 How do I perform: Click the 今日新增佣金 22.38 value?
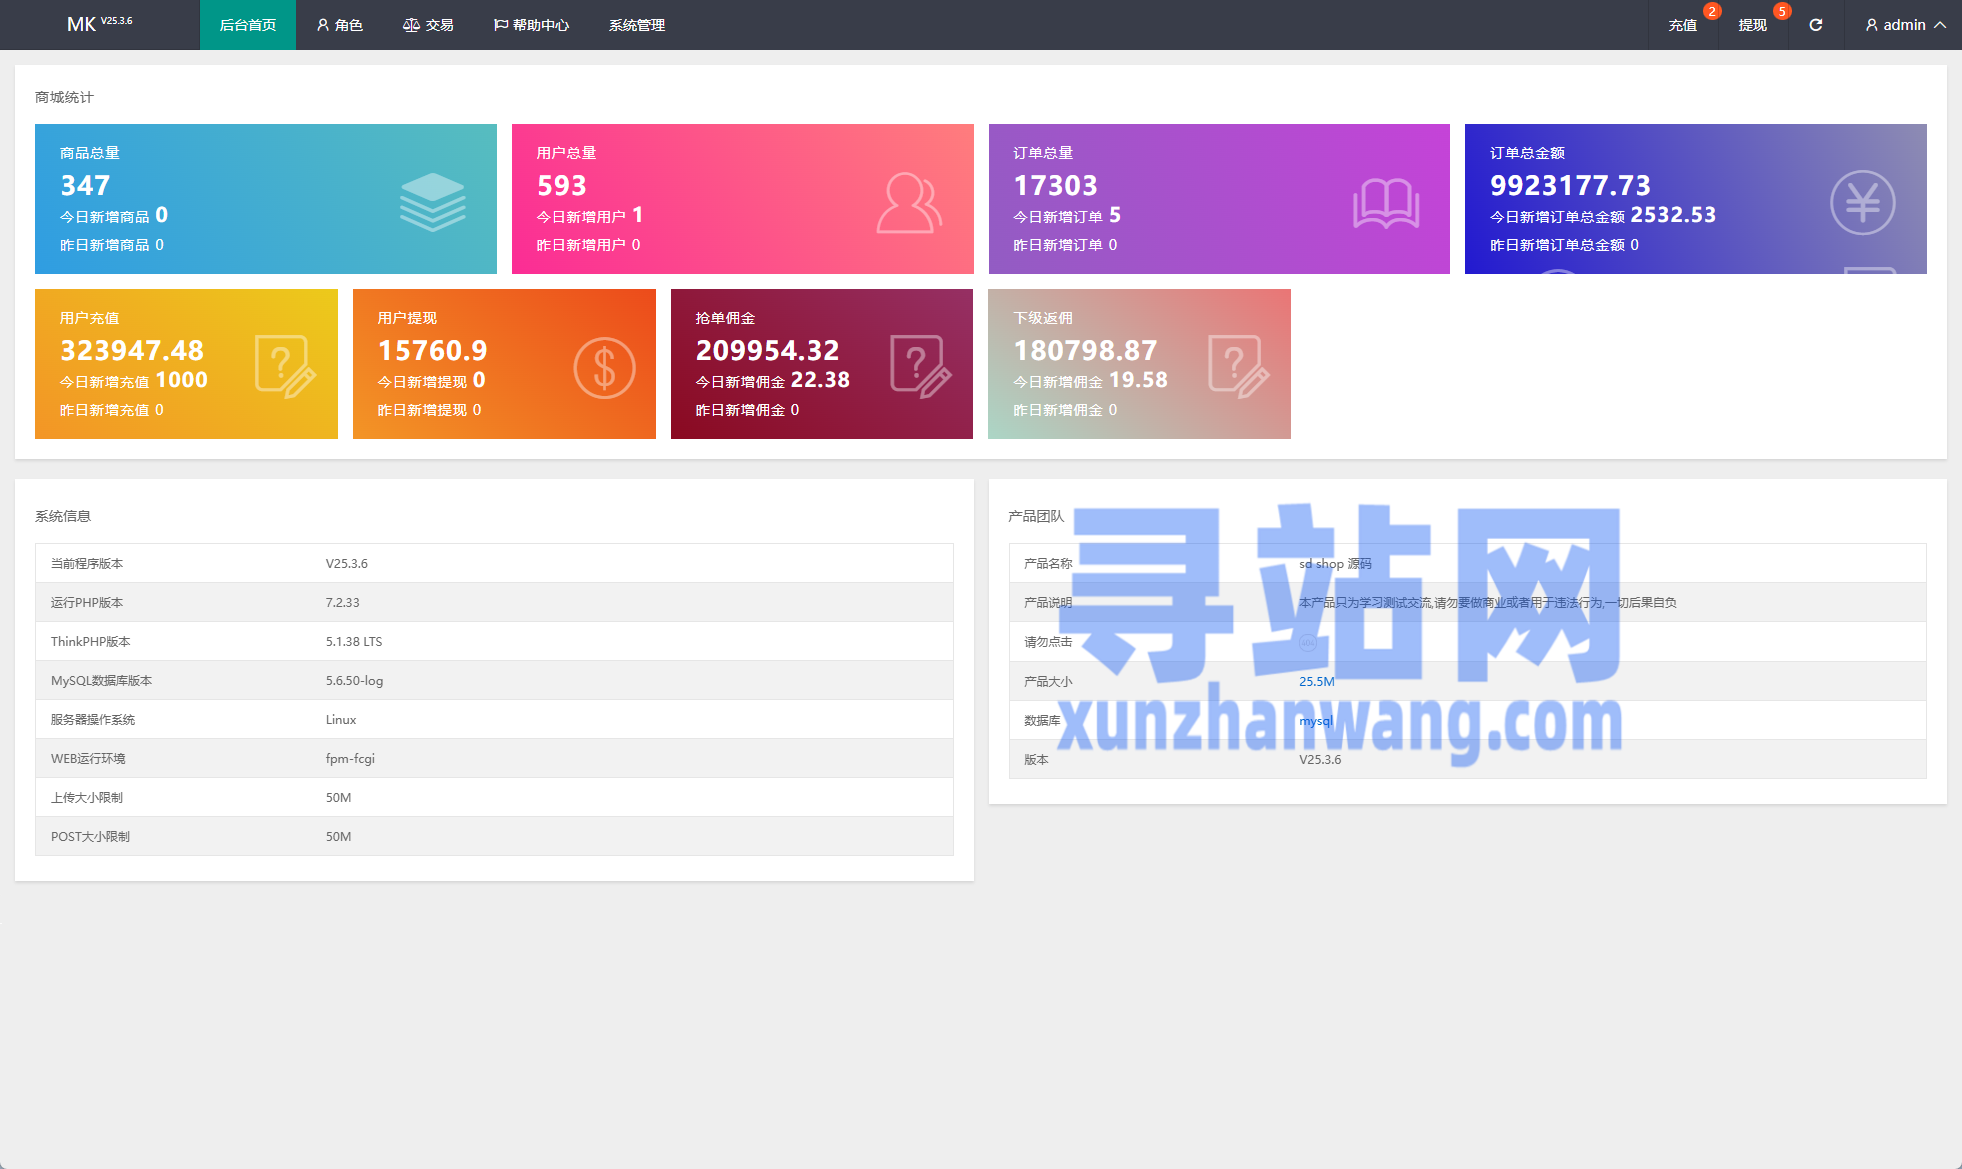pos(821,380)
